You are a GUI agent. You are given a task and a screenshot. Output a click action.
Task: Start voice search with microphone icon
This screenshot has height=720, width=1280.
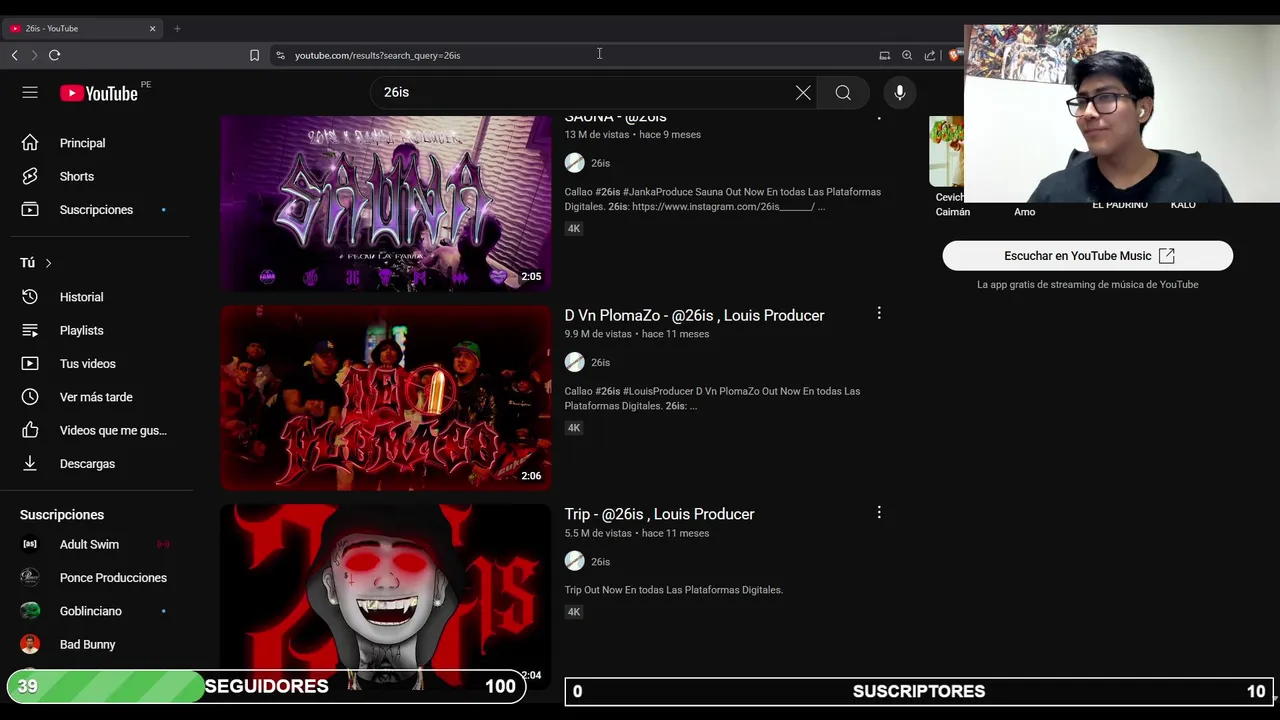pyautogui.click(x=900, y=92)
